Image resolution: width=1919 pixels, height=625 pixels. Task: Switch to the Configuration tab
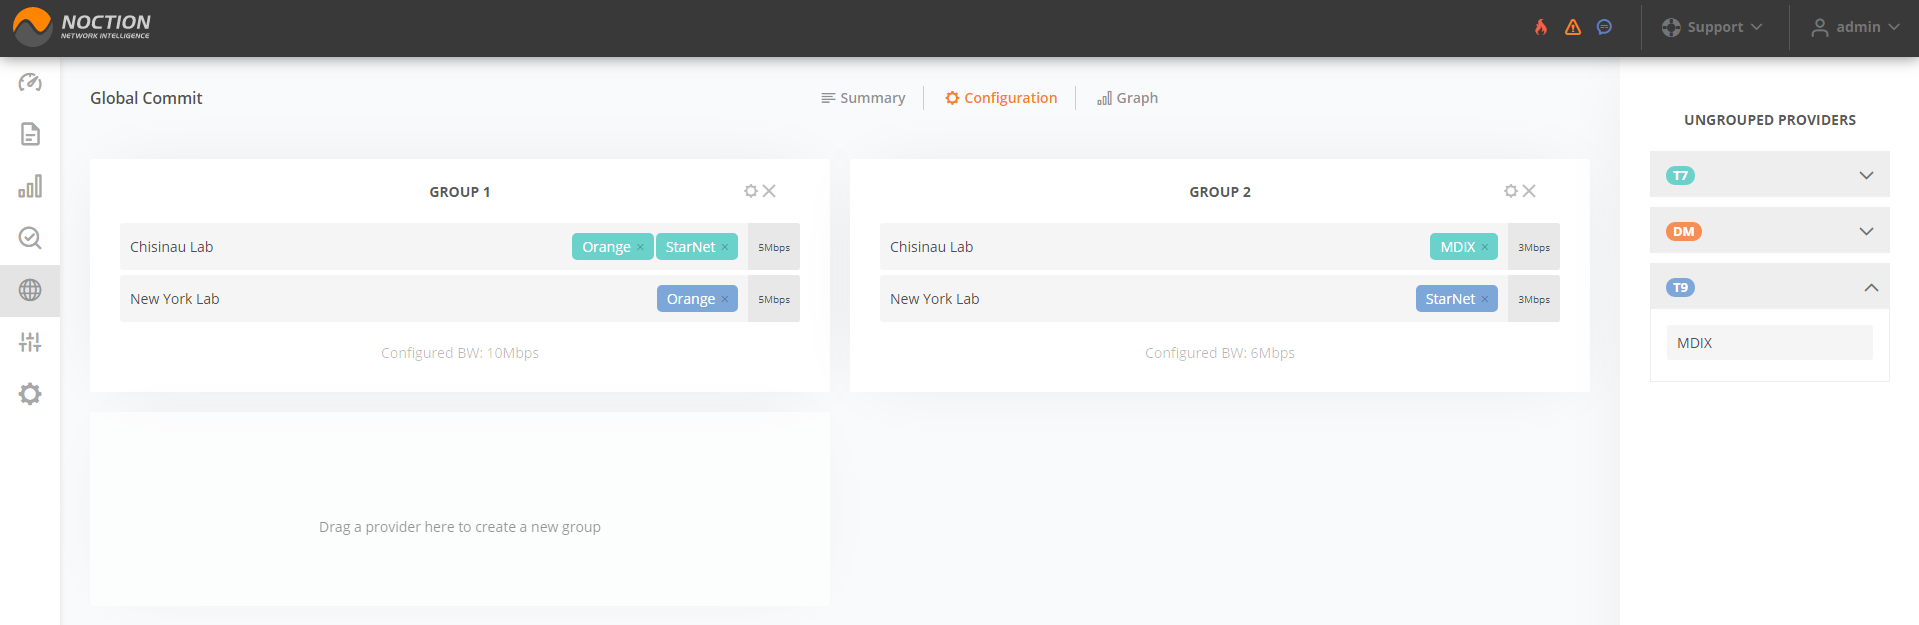tap(1001, 98)
